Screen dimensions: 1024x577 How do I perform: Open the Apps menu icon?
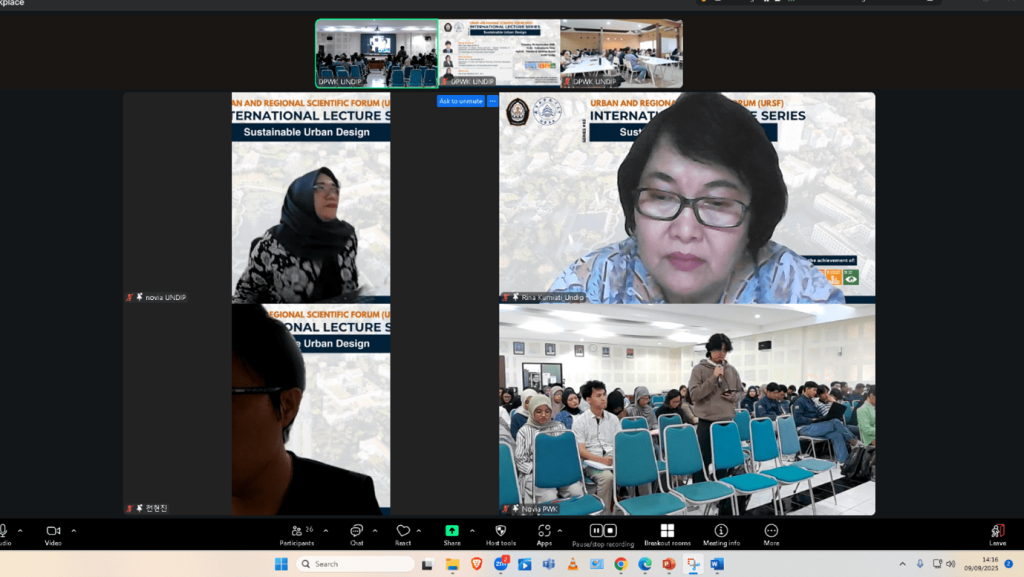[x=544, y=533]
